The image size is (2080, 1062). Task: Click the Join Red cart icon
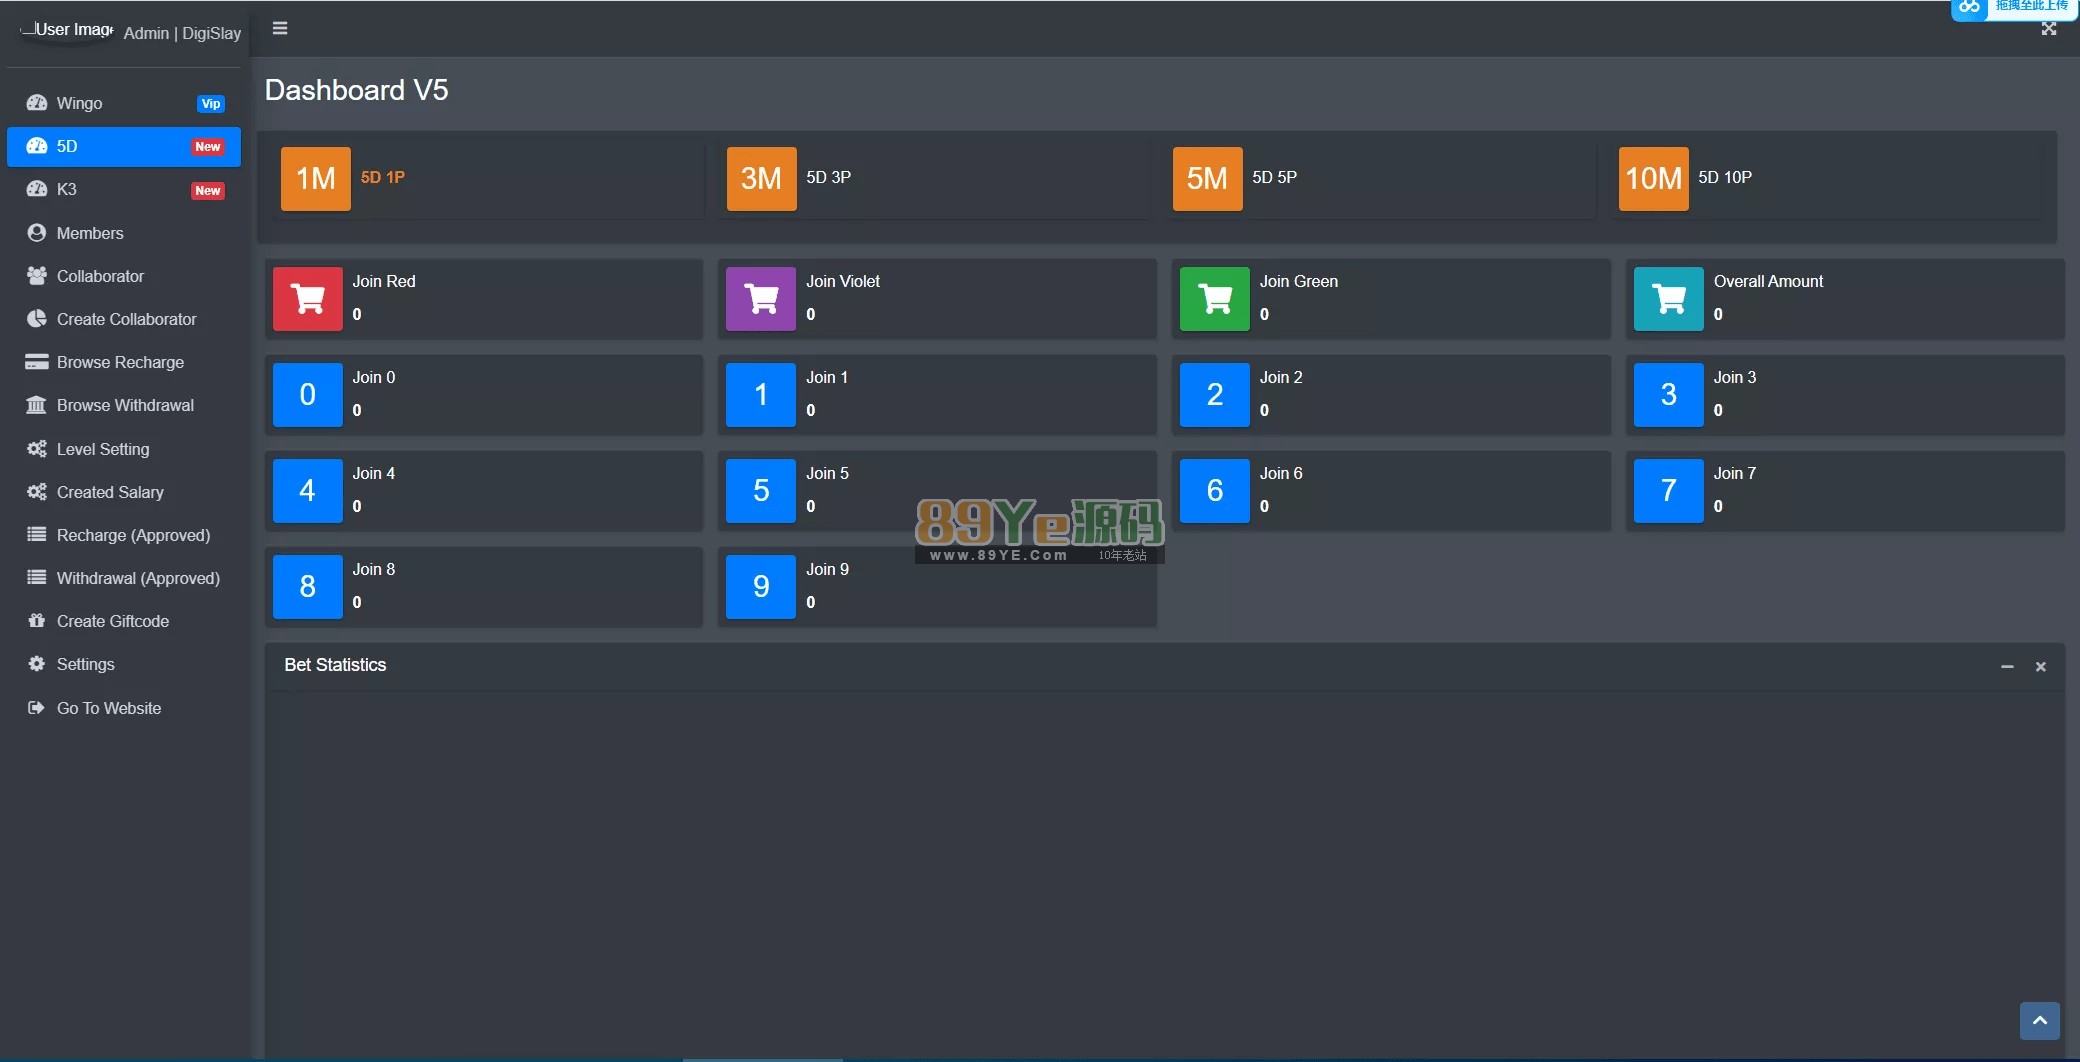(x=308, y=298)
